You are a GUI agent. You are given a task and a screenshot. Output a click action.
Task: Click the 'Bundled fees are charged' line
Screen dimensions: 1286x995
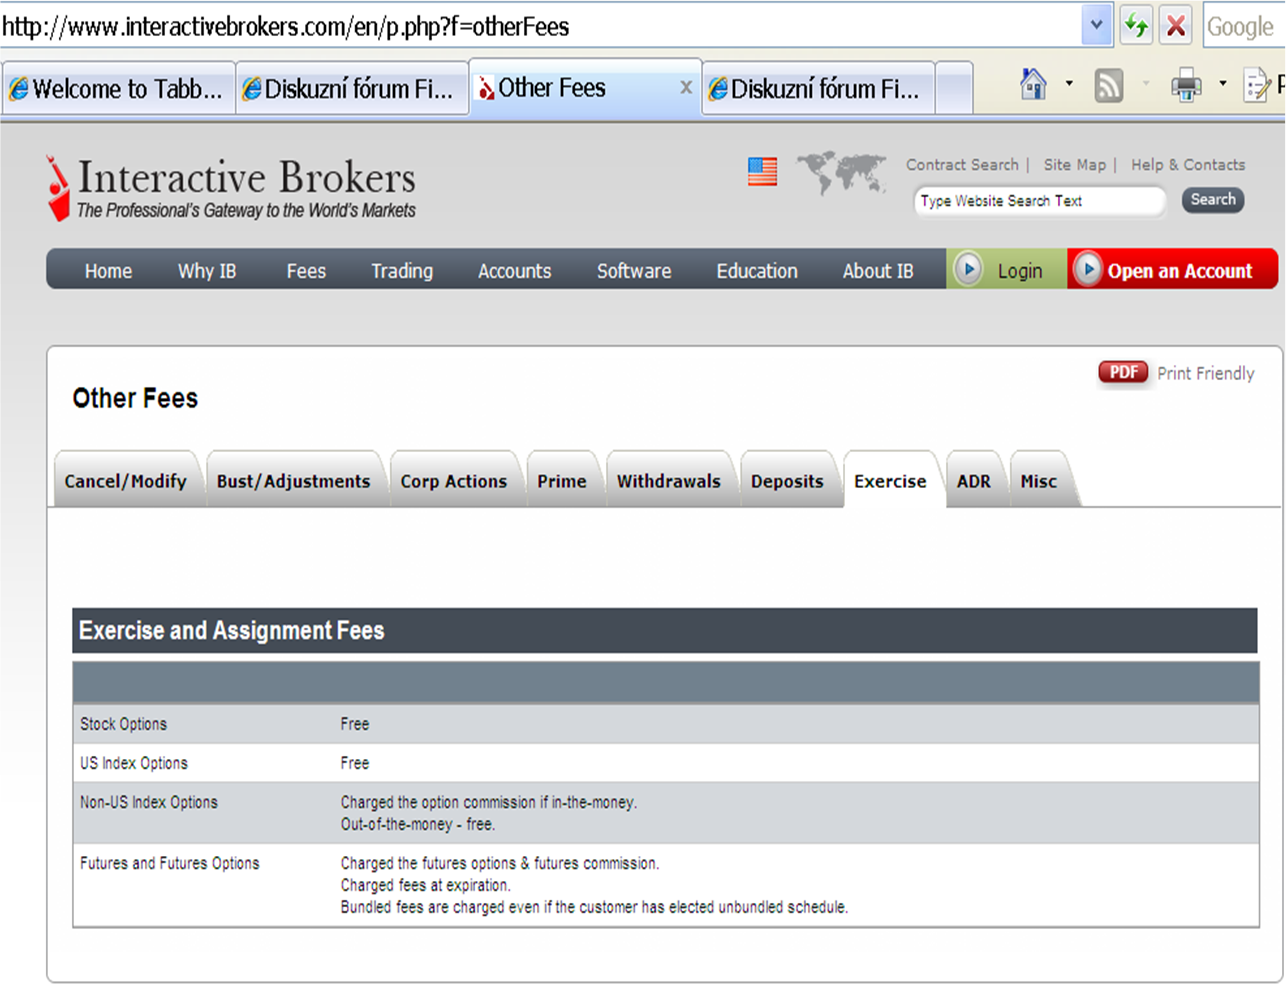[594, 907]
